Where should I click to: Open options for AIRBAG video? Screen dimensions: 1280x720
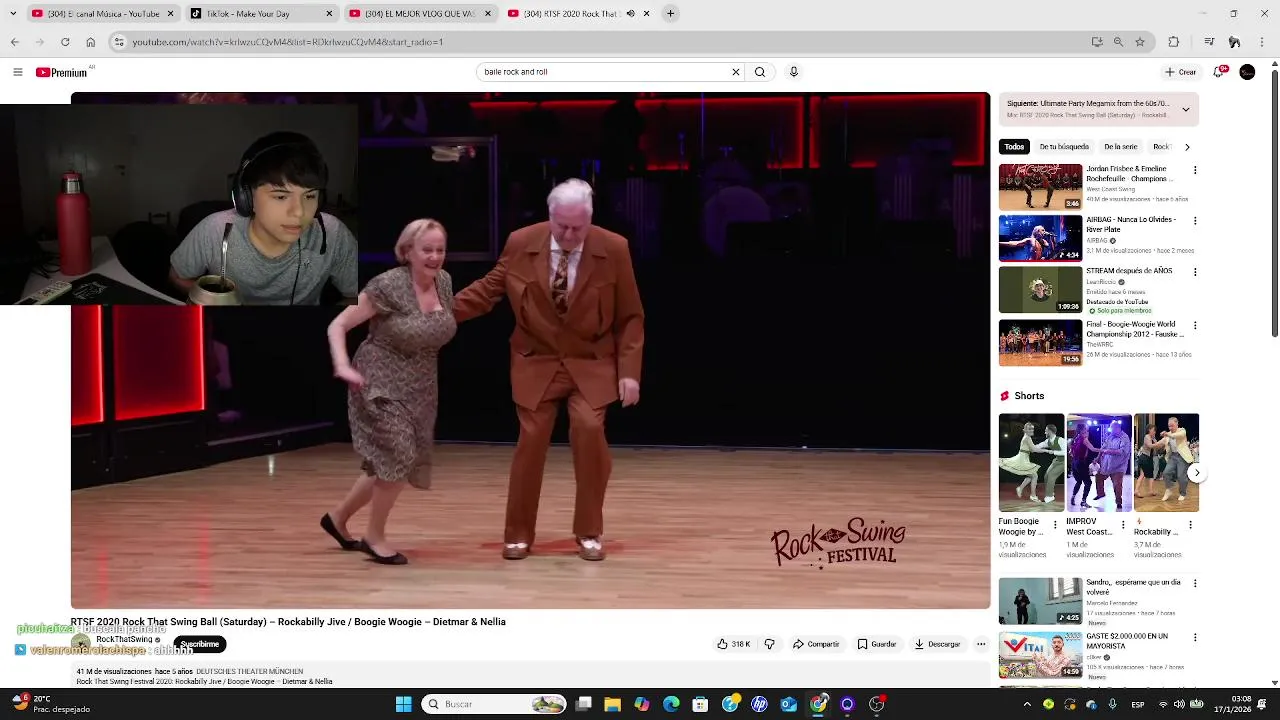(x=1195, y=221)
